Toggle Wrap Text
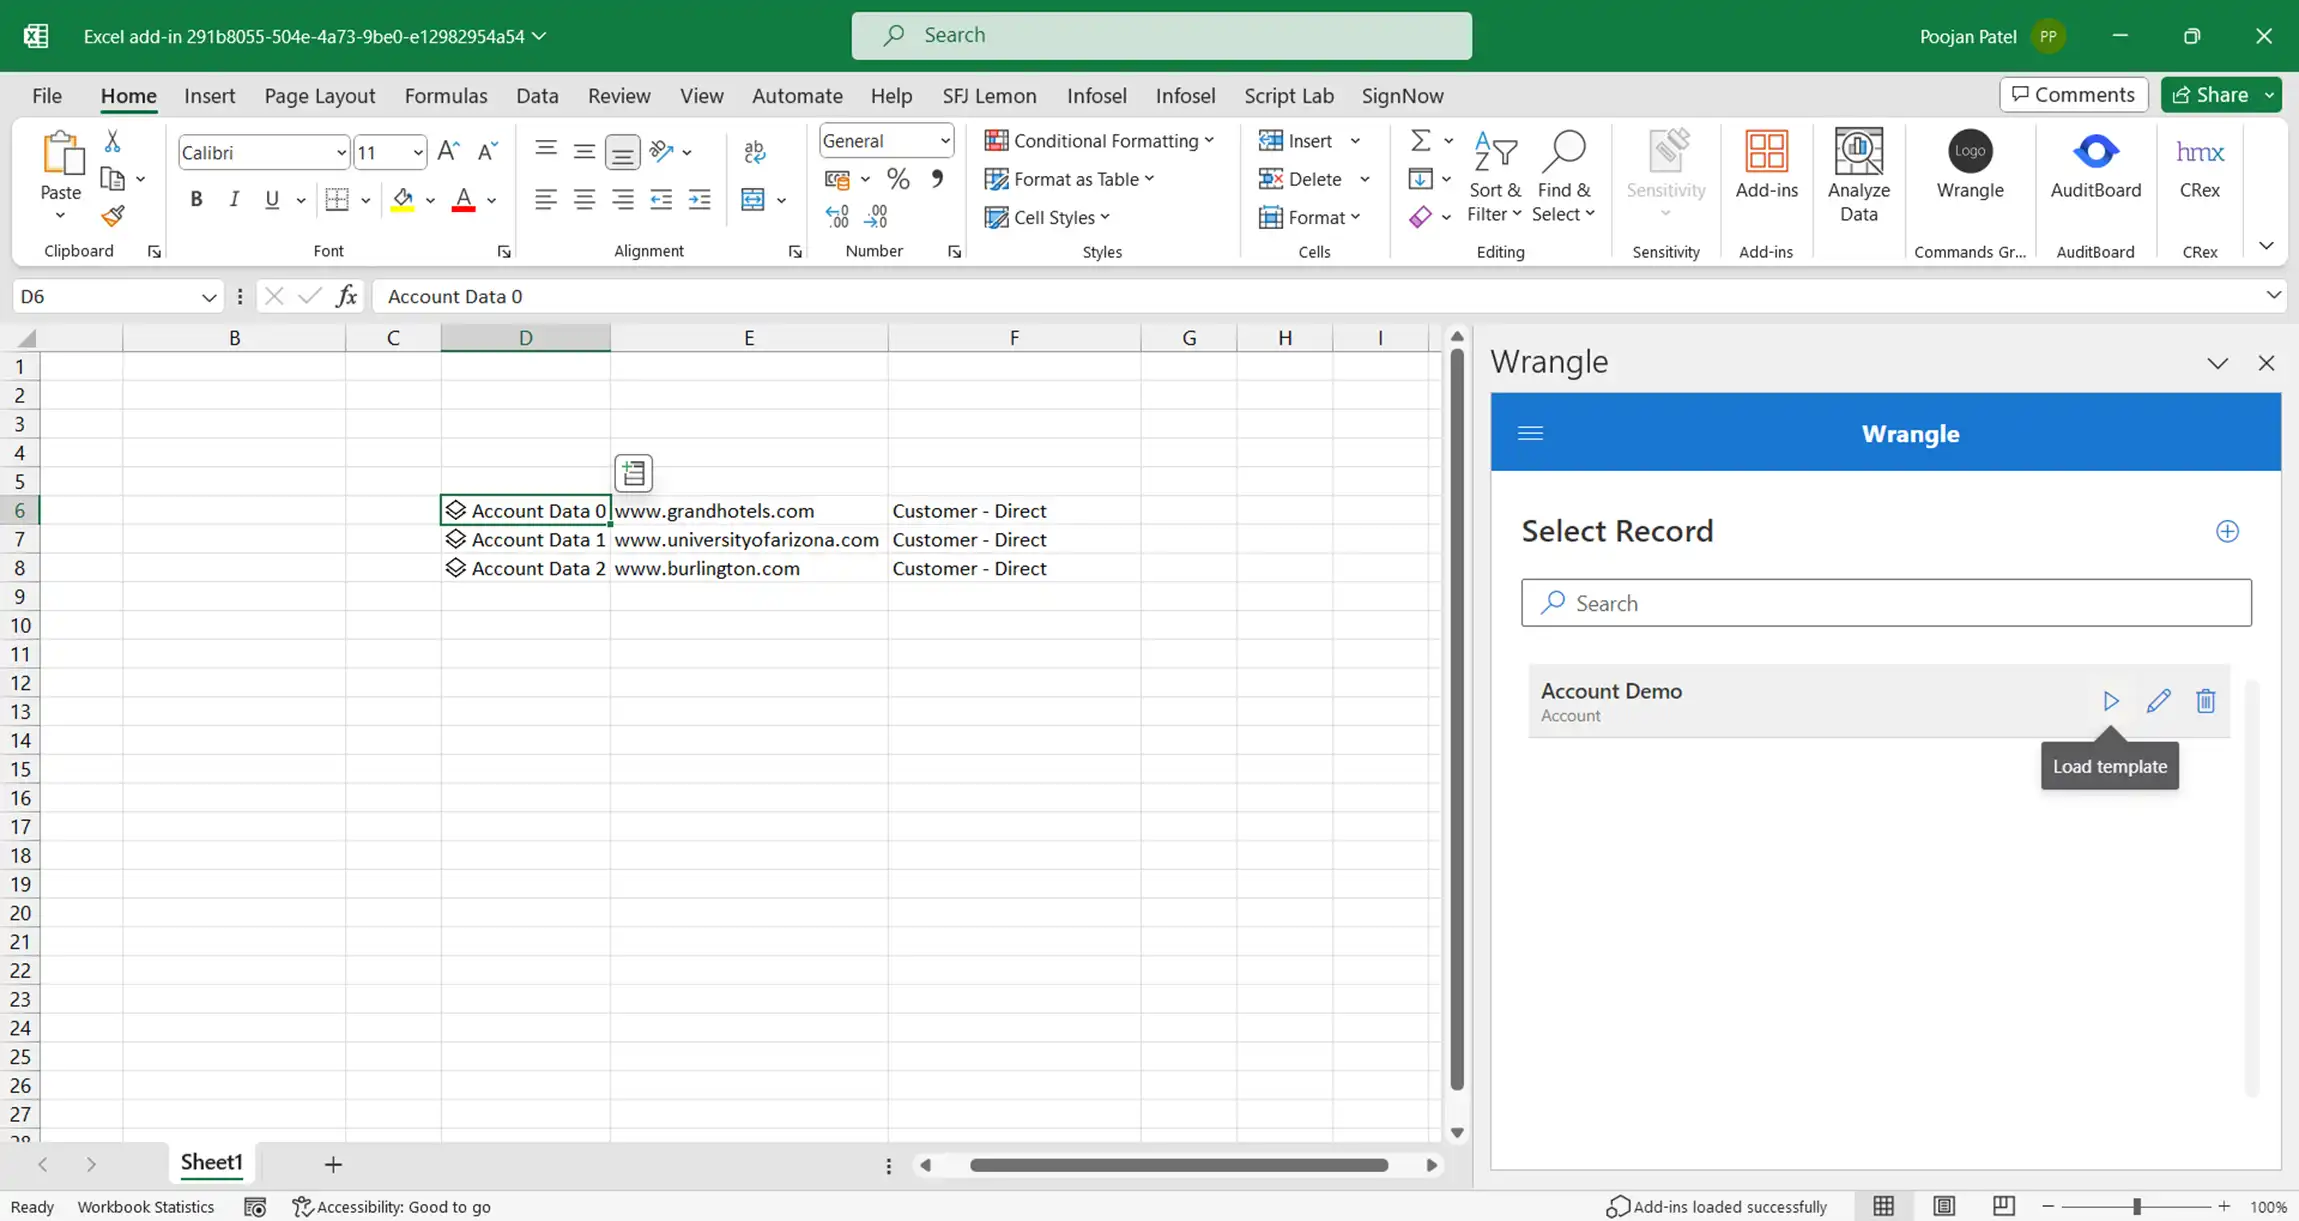Viewport: 2299px width, 1221px height. click(755, 151)
